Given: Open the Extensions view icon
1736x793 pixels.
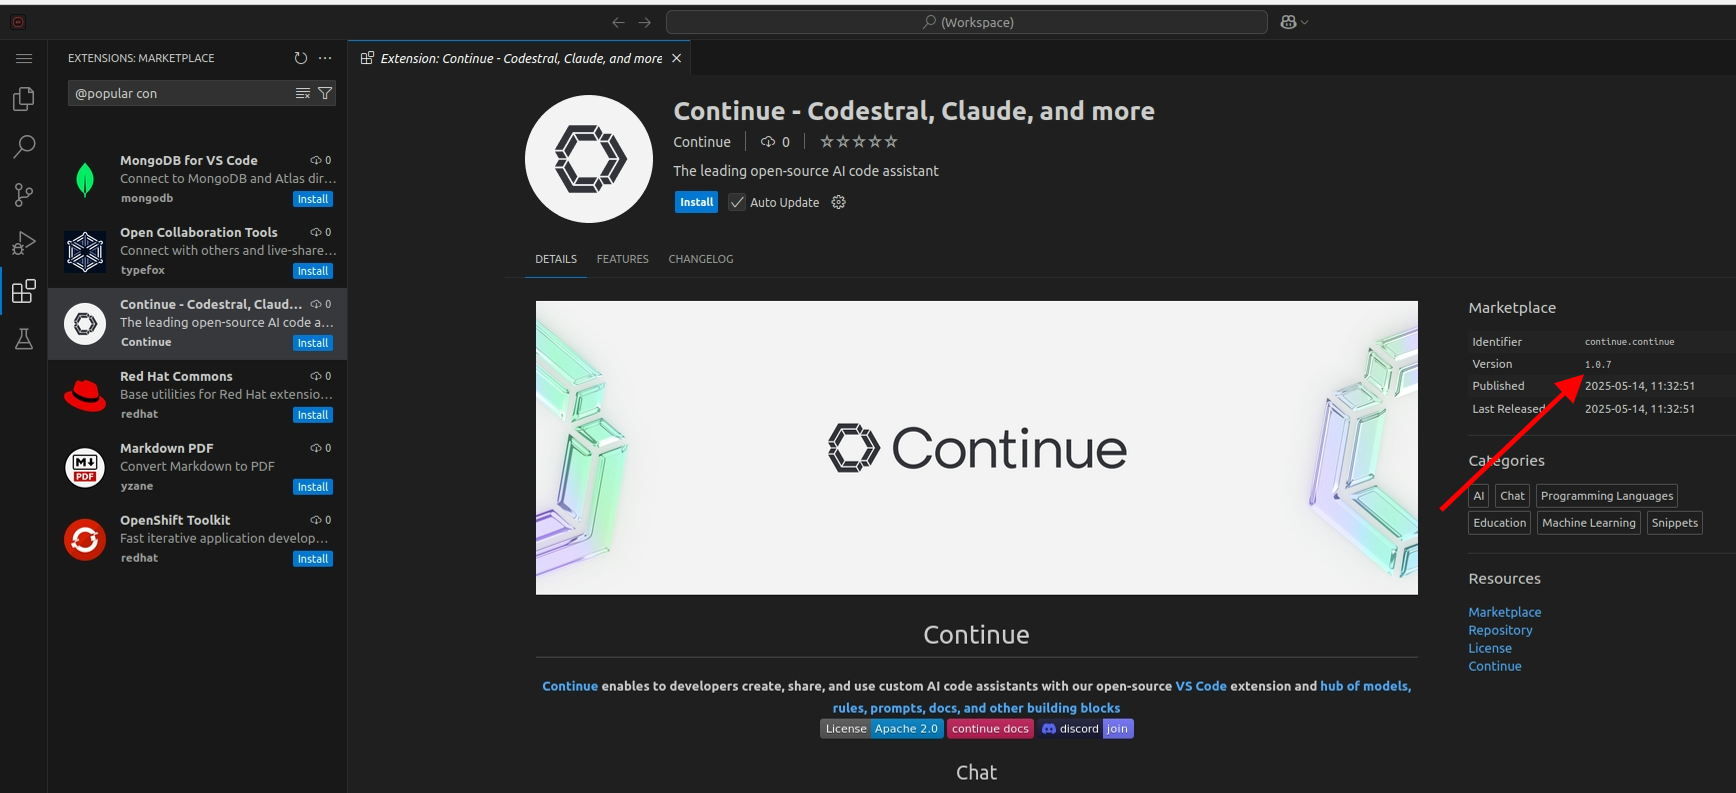Looking at the screenshot, I should [24, 291].
